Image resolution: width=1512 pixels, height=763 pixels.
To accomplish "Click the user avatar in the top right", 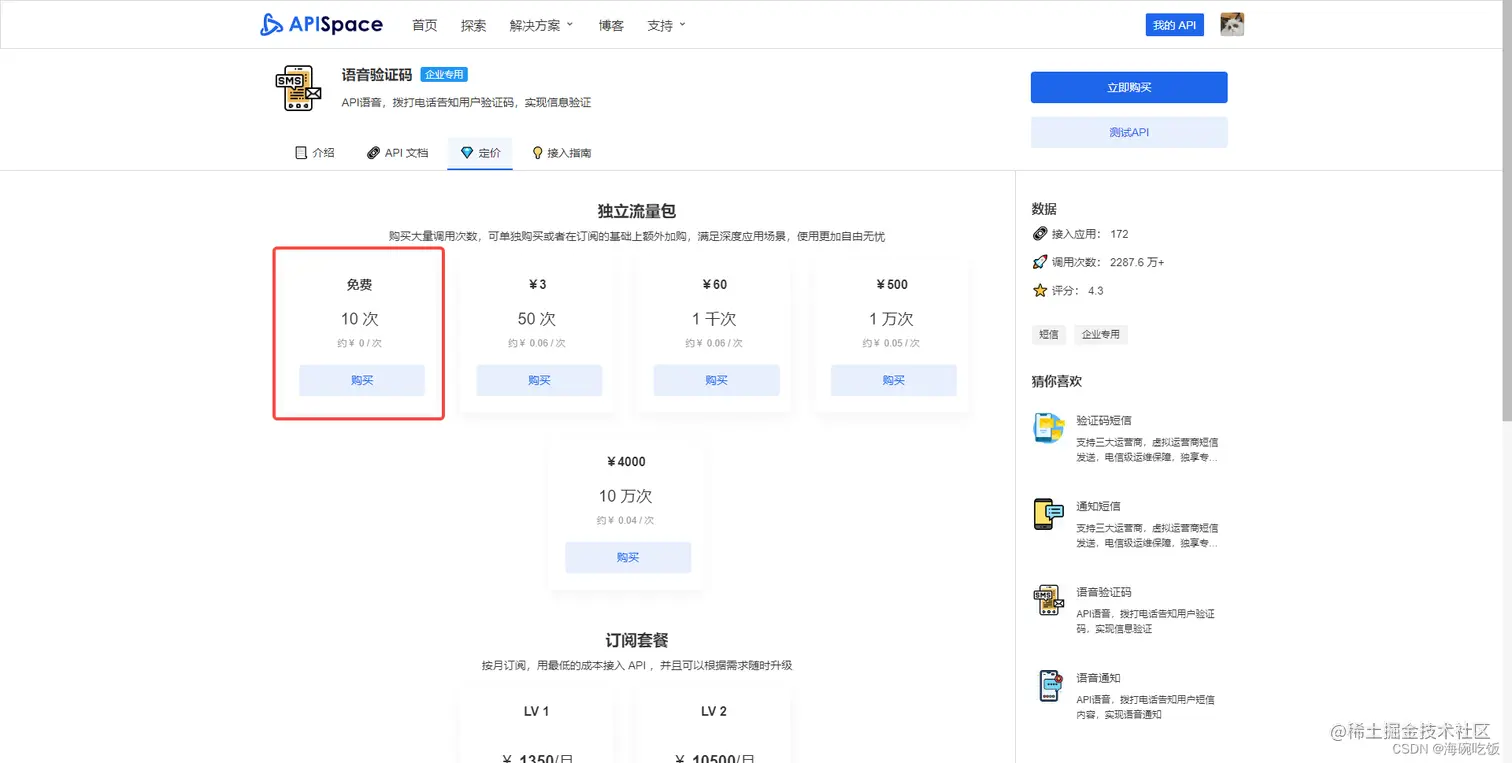I will [x=1231, y=24].
